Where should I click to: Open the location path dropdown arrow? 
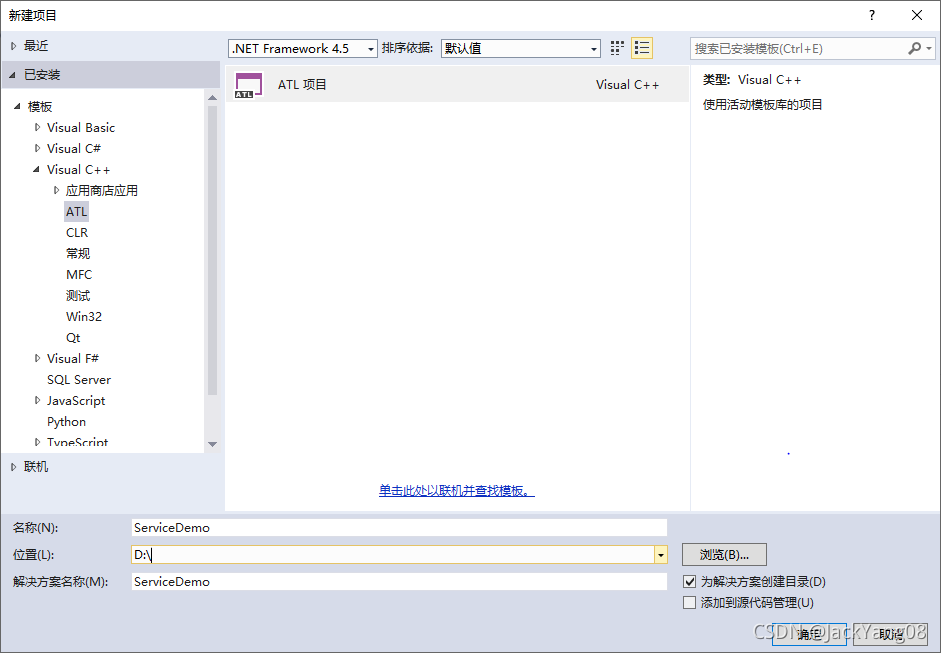click(661, 555)
